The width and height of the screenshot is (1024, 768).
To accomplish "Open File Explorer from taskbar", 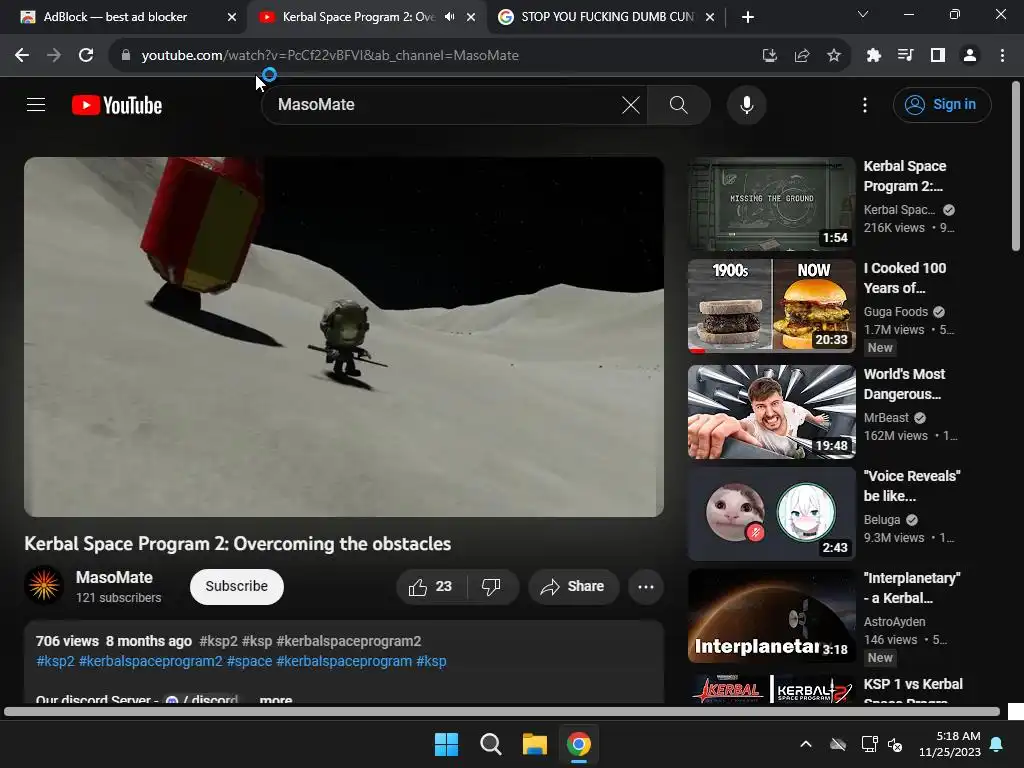I will pyautogui.click(x=535, y=744).
